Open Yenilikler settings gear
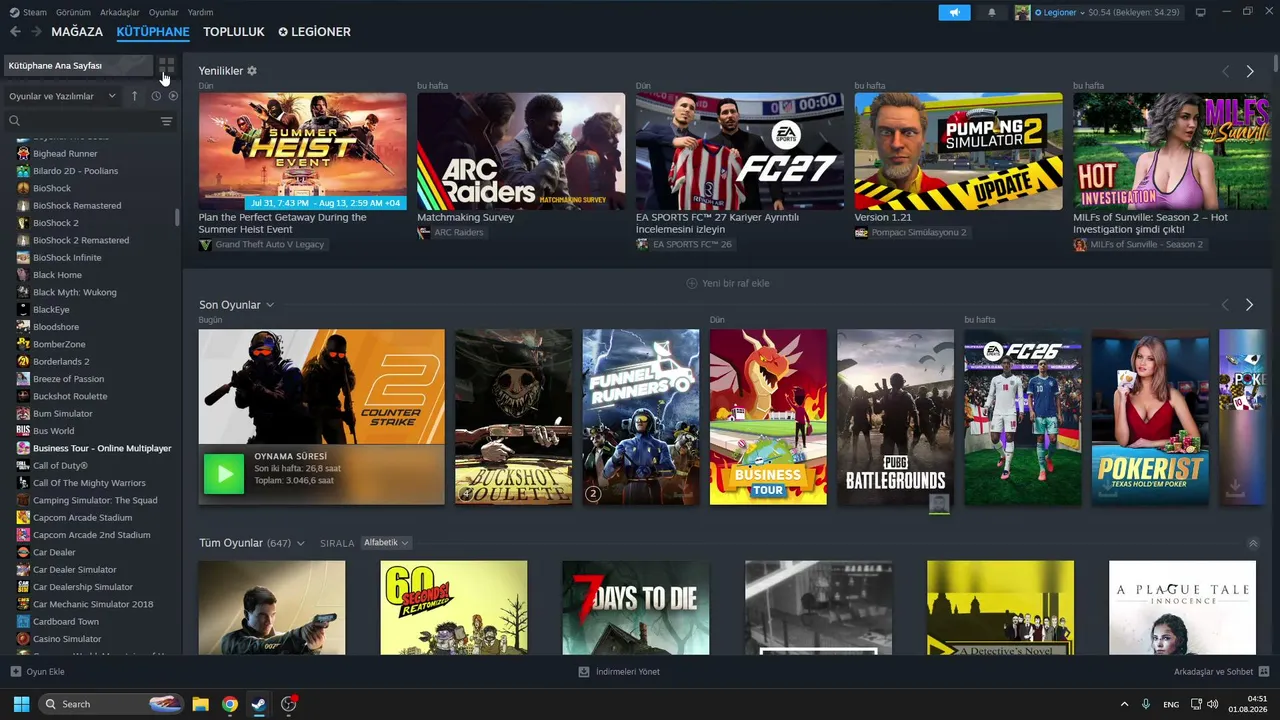Screen dimensions: 1280x720 (x=252, y=71)
